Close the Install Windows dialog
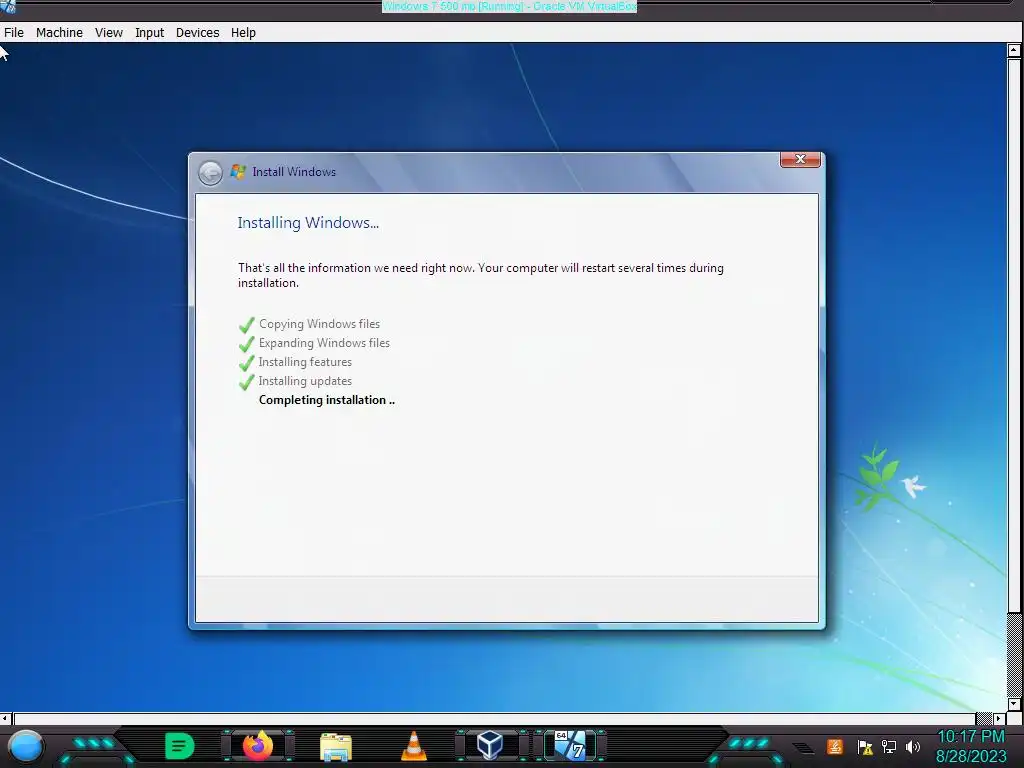 pos(800,159)
